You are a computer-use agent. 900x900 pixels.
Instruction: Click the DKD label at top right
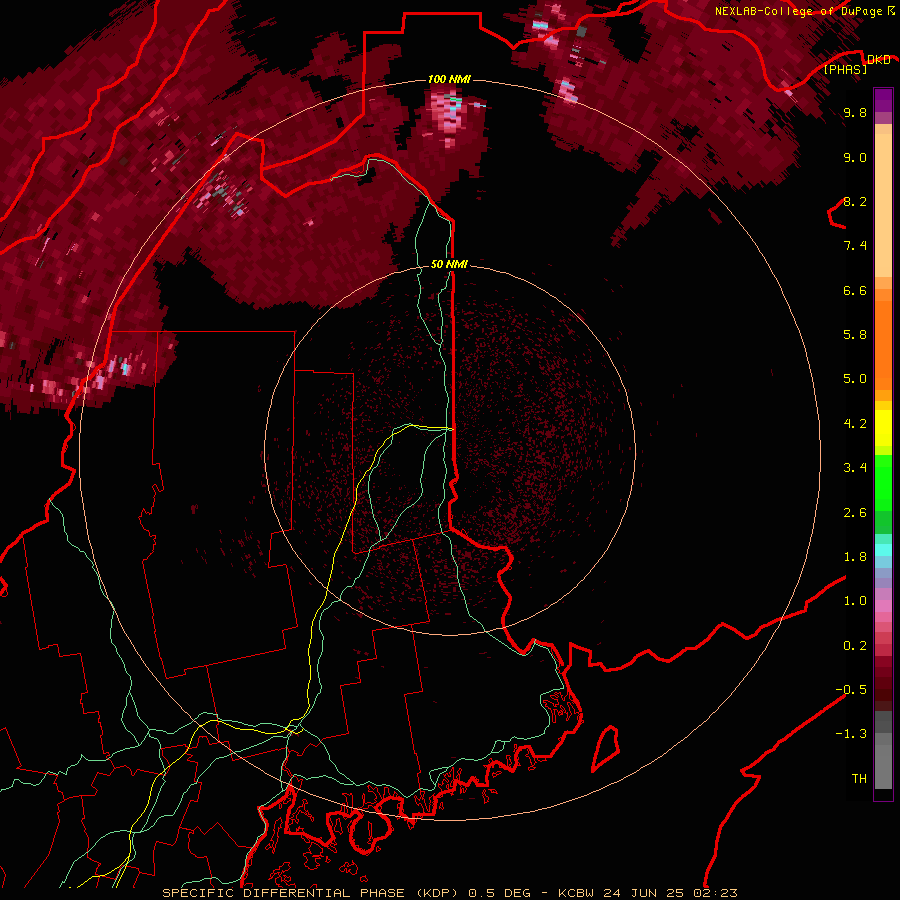click(878, 59)
